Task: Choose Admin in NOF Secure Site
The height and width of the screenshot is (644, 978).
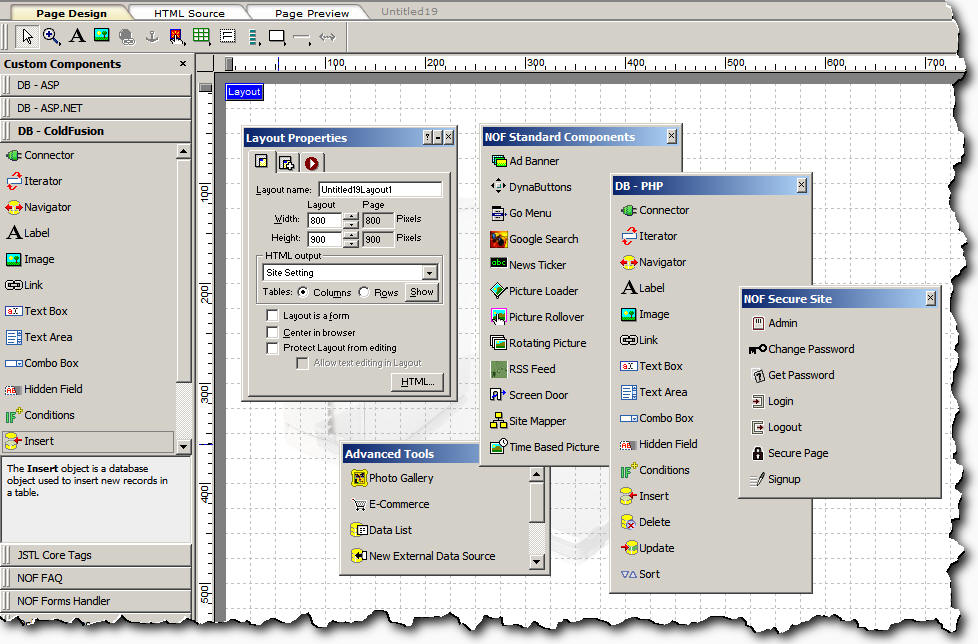Action: [775, 323]
